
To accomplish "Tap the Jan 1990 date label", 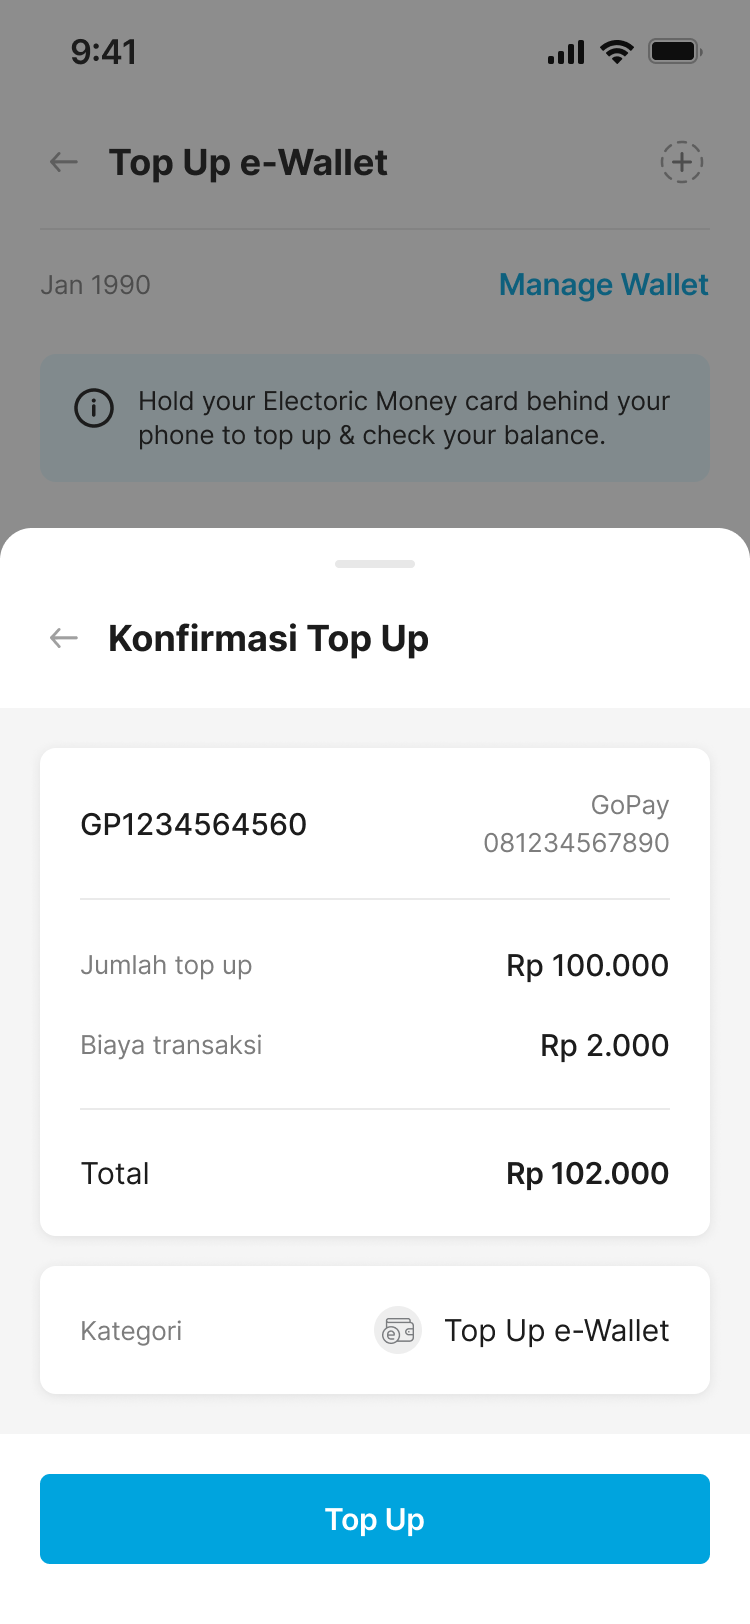I will (95, 285).
